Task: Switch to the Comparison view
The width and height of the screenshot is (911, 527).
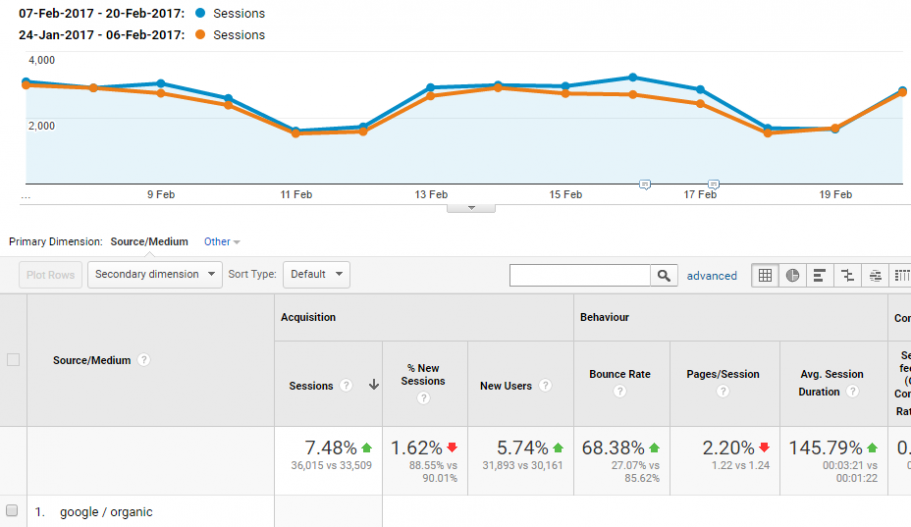Action: pyautogui.click(x=848, y=275)
